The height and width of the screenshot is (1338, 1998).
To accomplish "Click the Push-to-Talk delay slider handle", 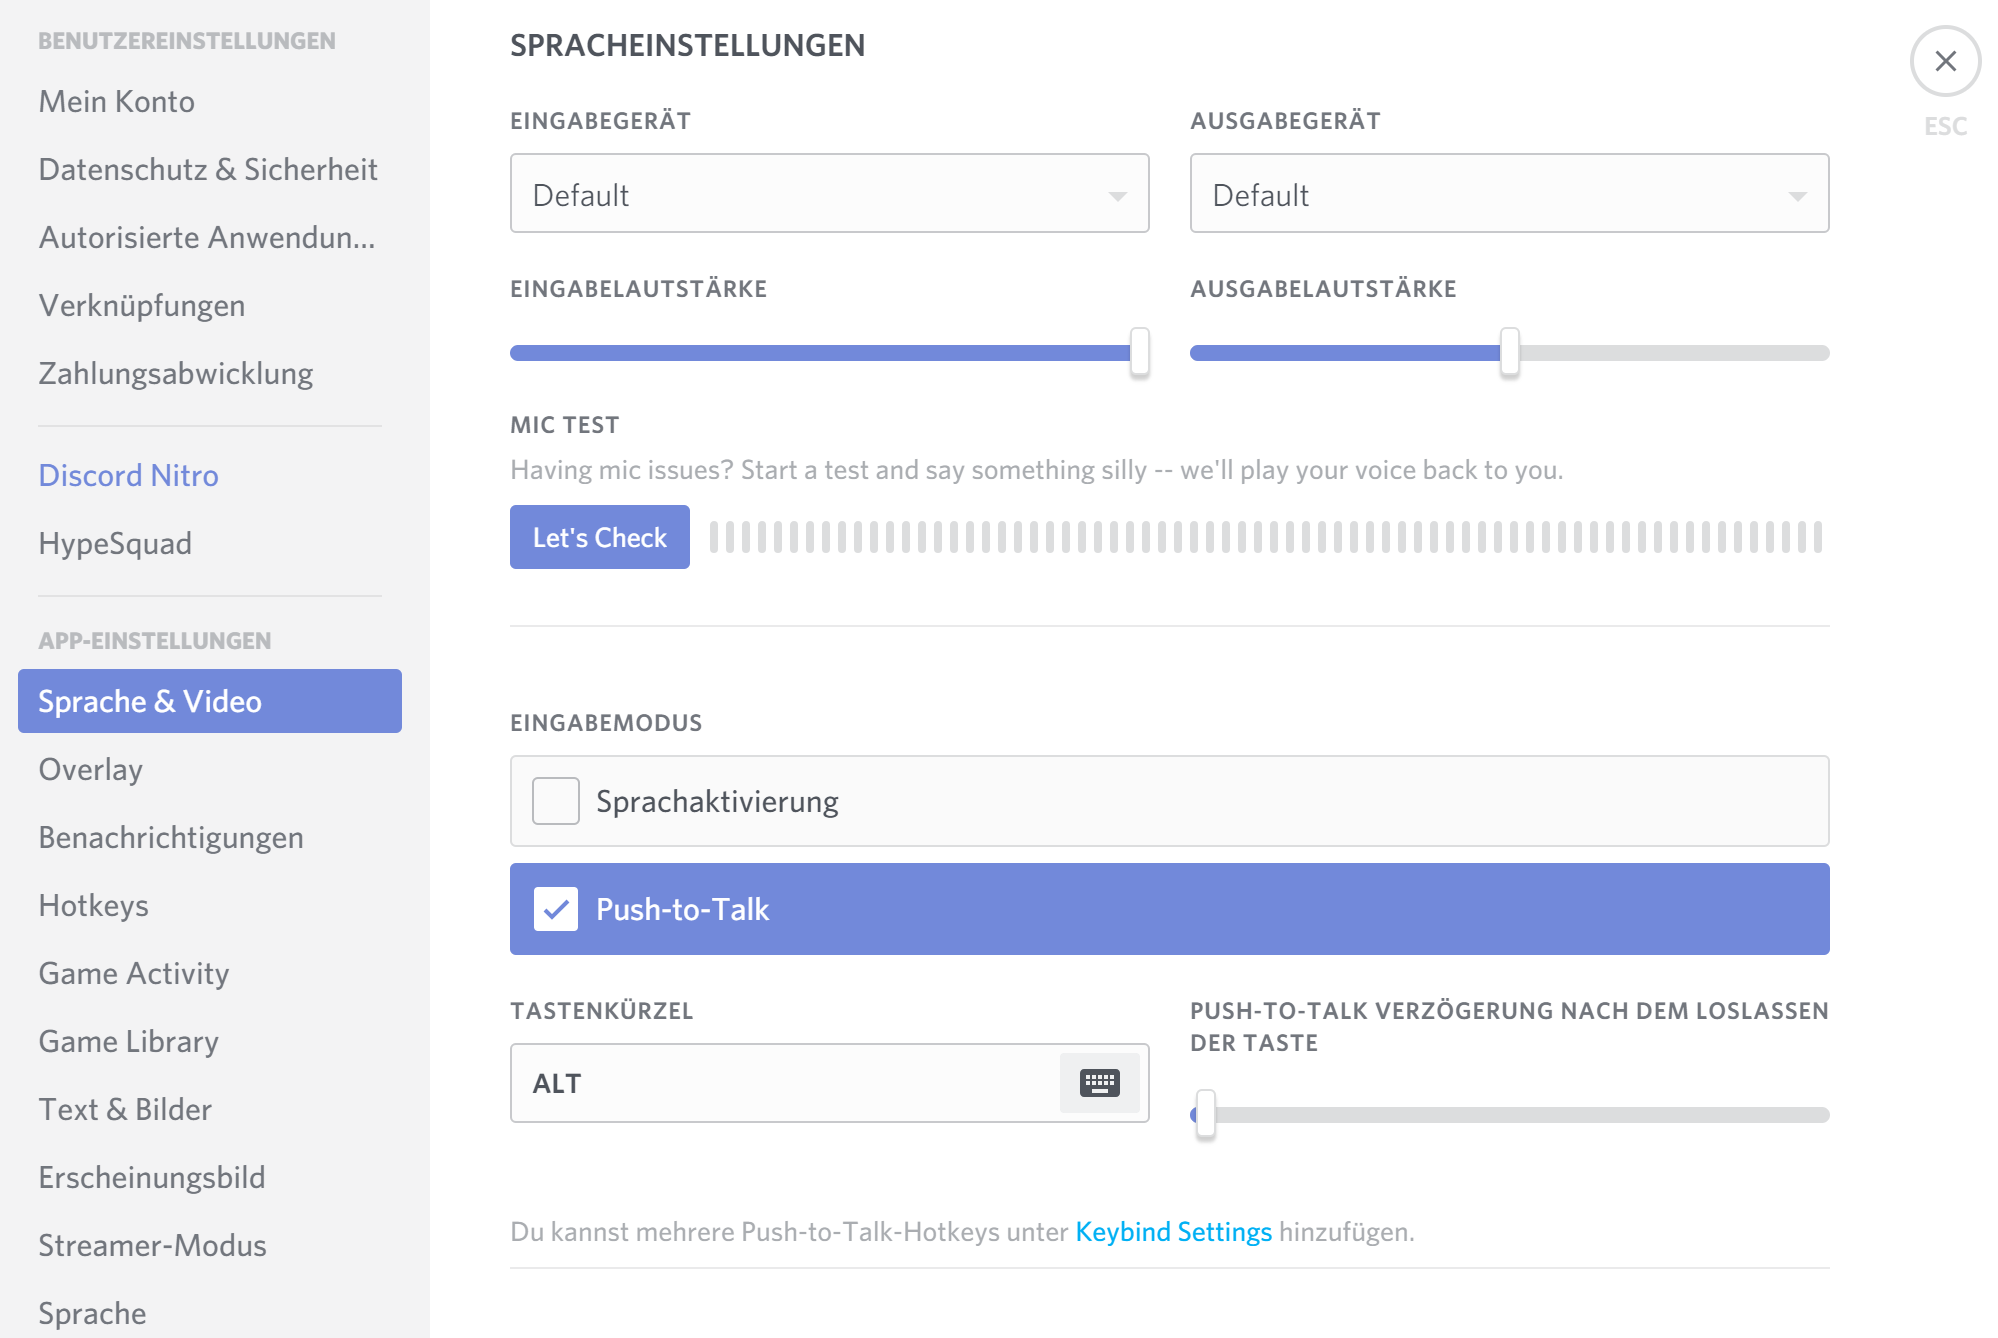I will [1206, 1114].
